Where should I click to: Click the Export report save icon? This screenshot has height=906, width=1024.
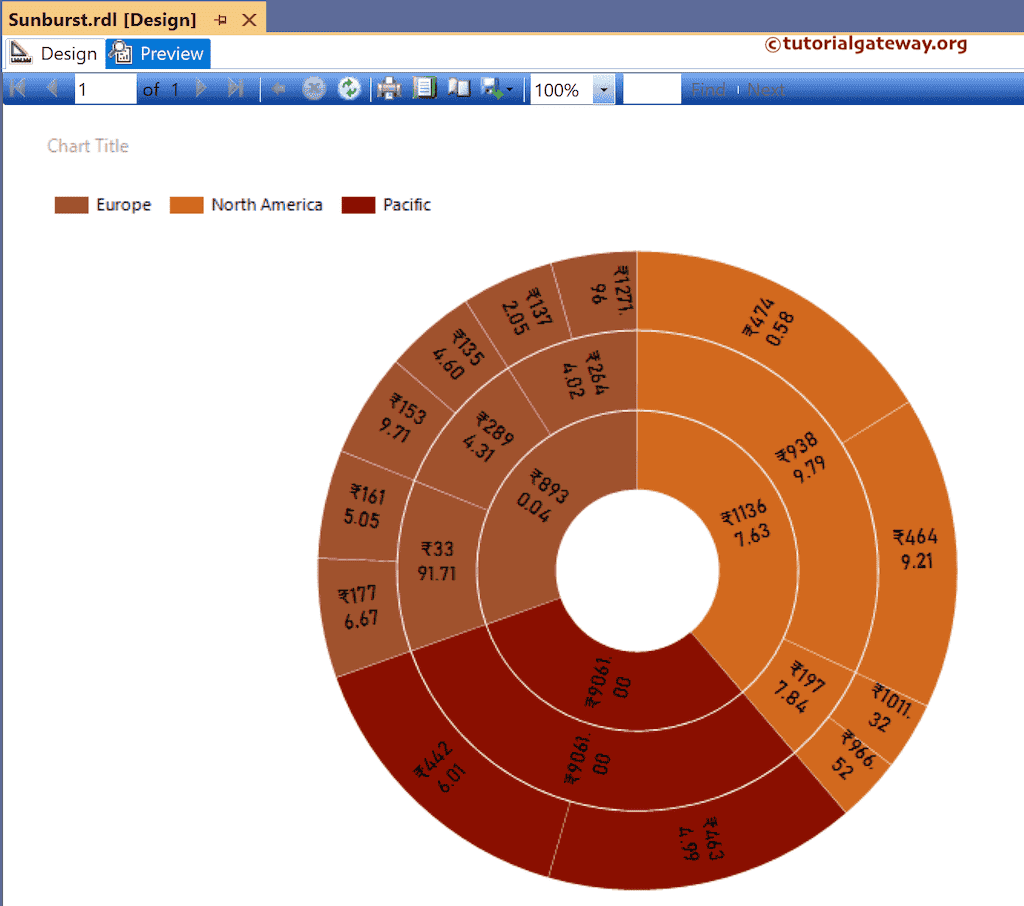click(x=492, y=88)
